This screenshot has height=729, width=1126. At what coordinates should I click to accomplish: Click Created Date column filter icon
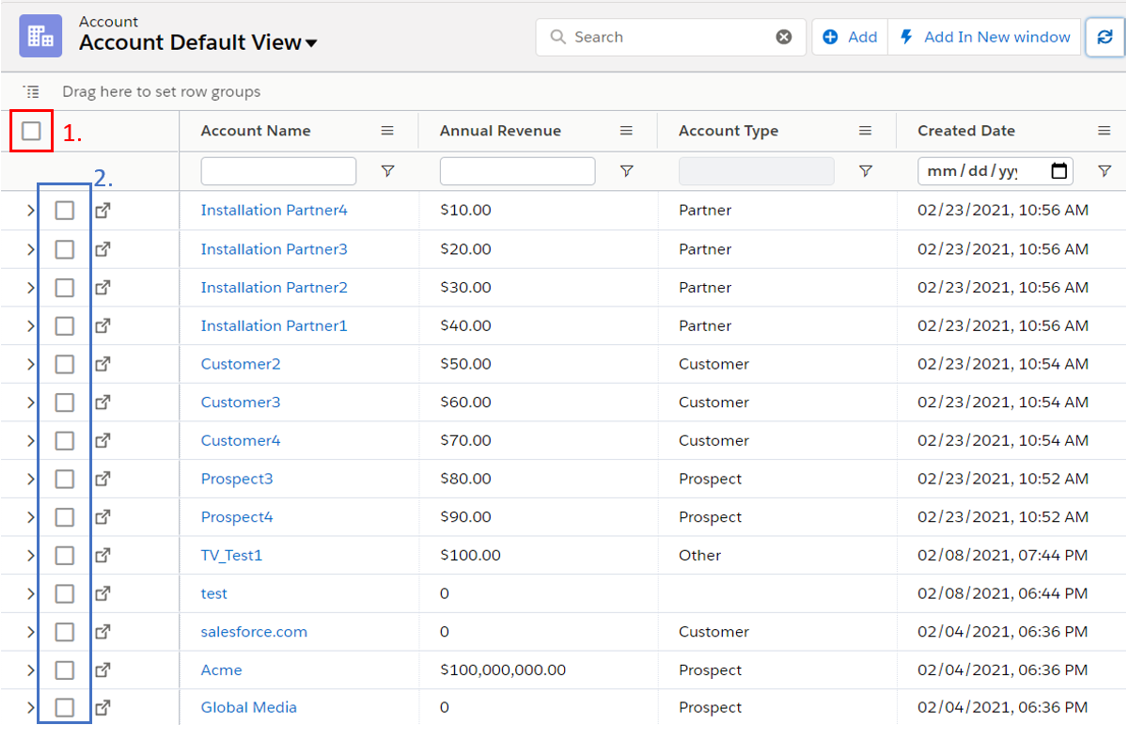tap(1104, 171)
